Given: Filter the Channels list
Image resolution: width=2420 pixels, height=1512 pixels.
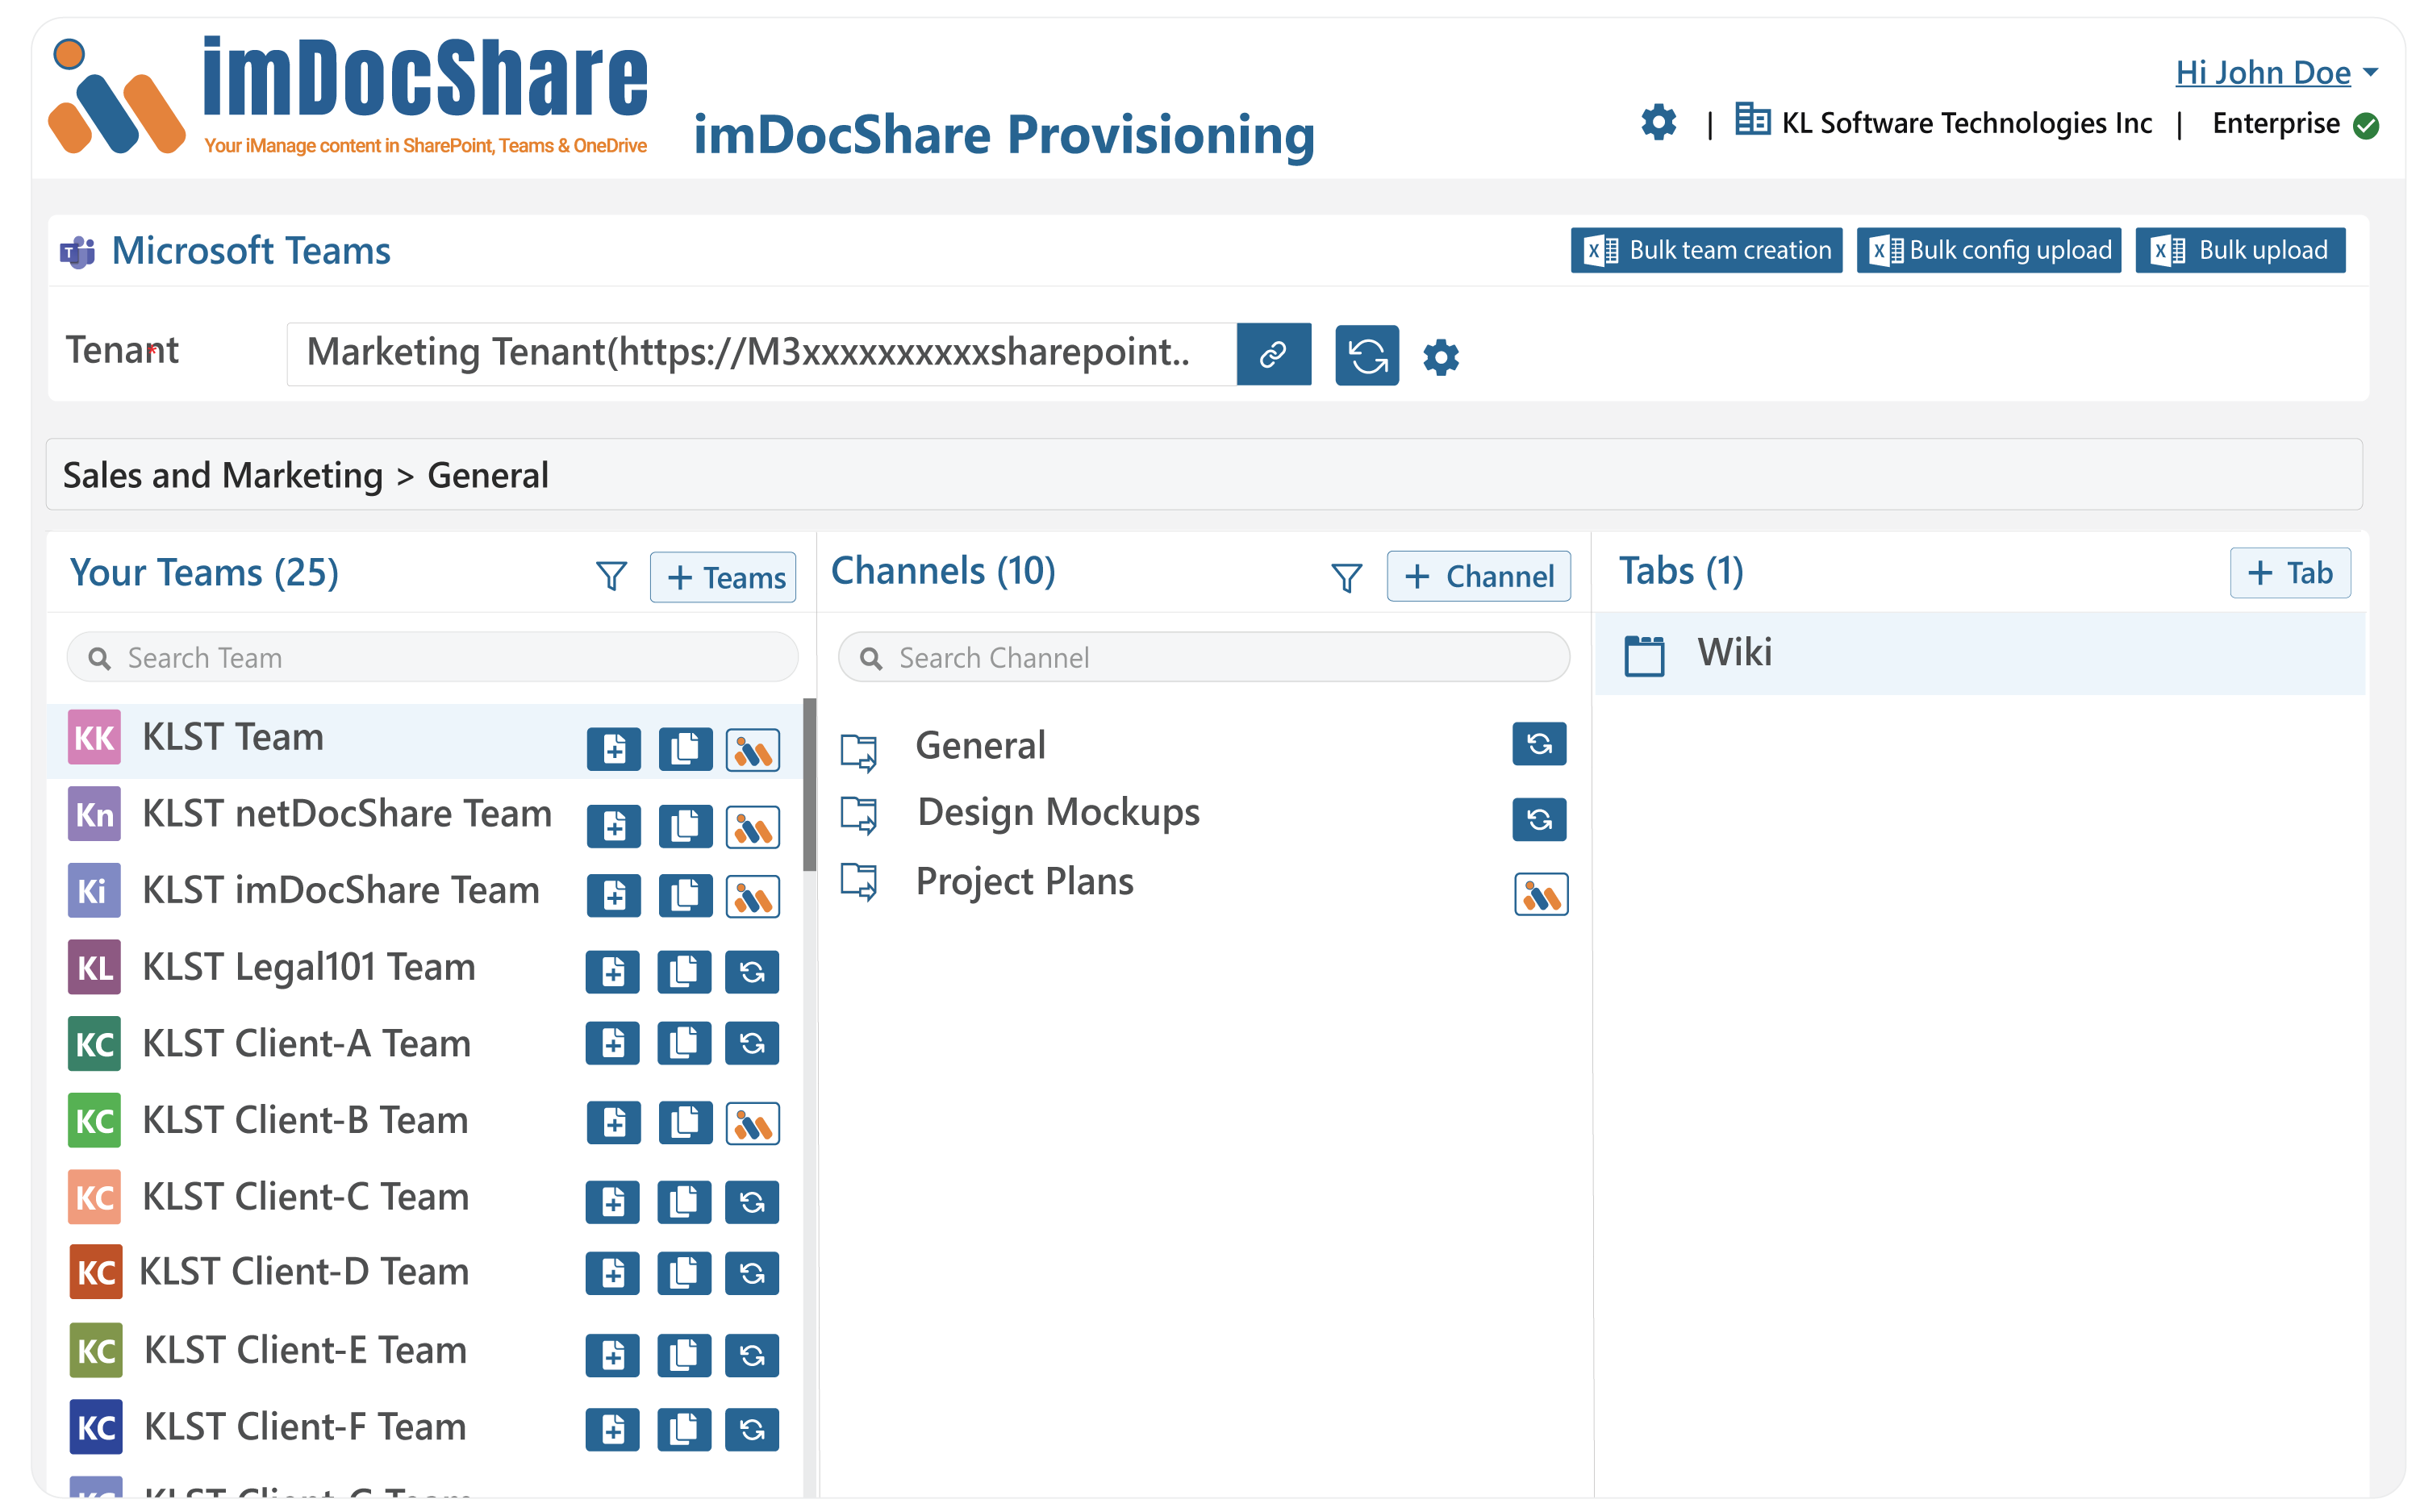Looking at the screenshot, I should tap(1346, 577).
